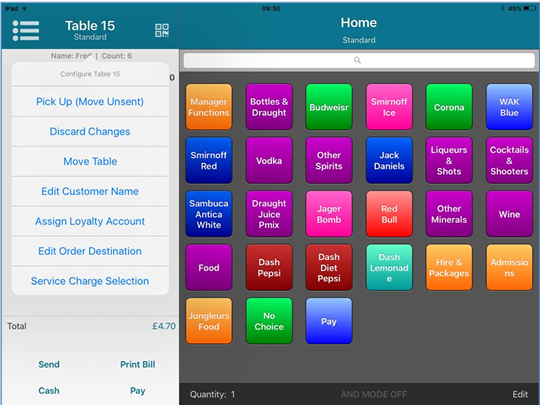Open Edit Order Destination option
This screenshot has height=405, width=540.
pyautogui.click(x=90, y=251)
